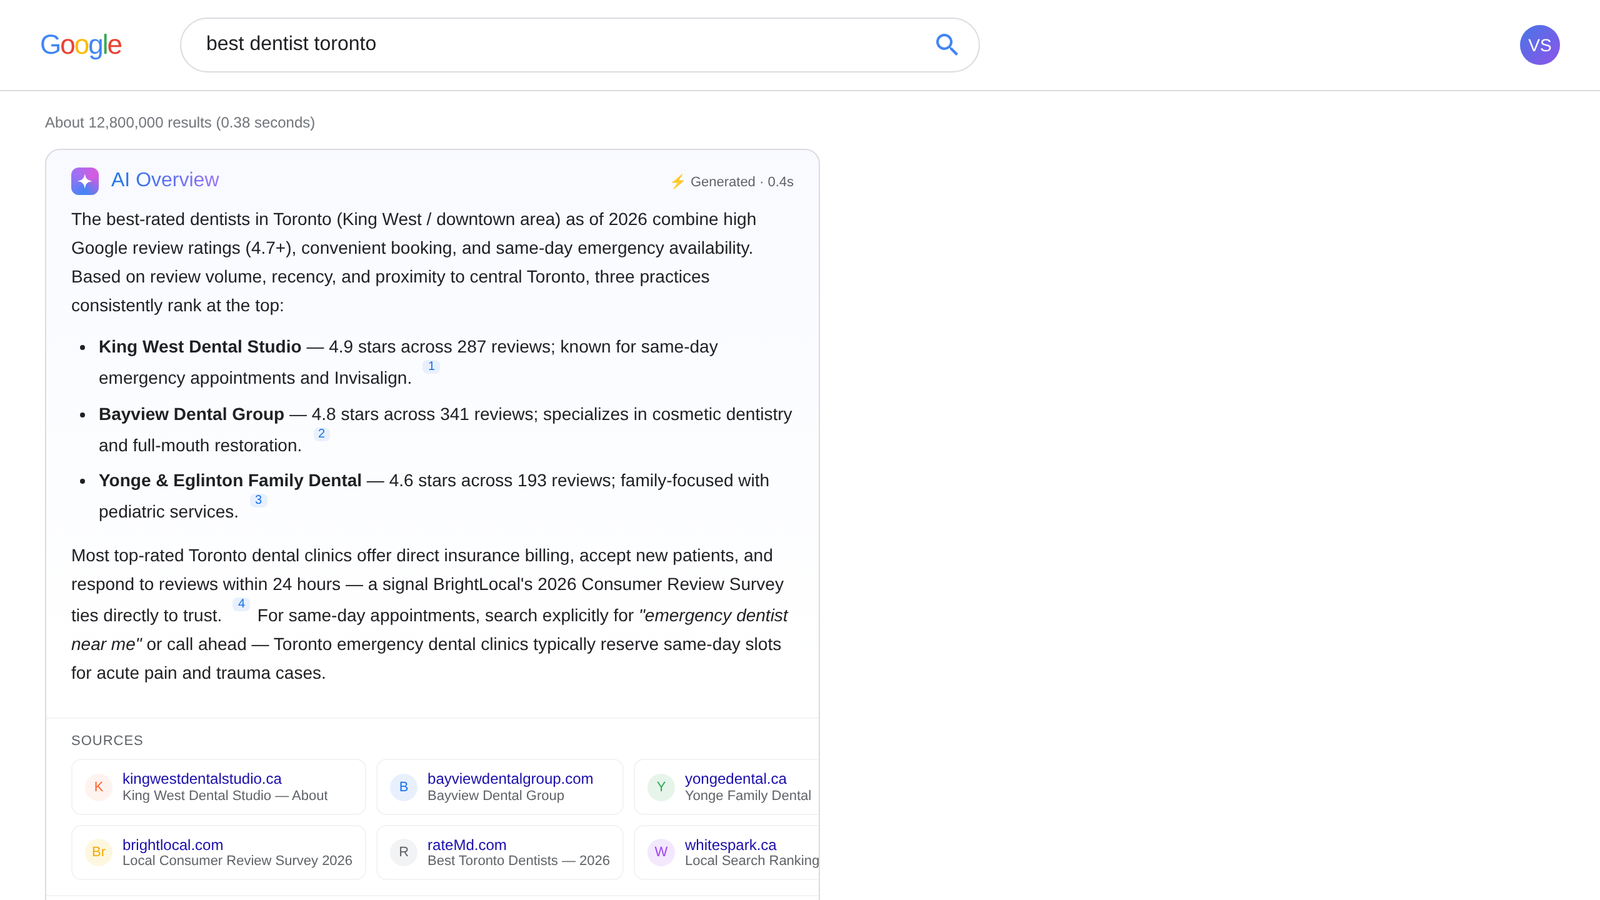
Task: Open citation 3 after Yonge & Eglinton Family Dental
Action: click(x=258, y=500)
